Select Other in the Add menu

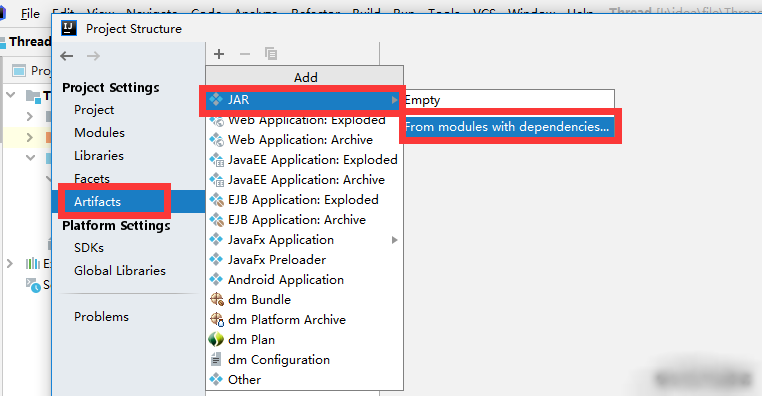pos(304,379)
